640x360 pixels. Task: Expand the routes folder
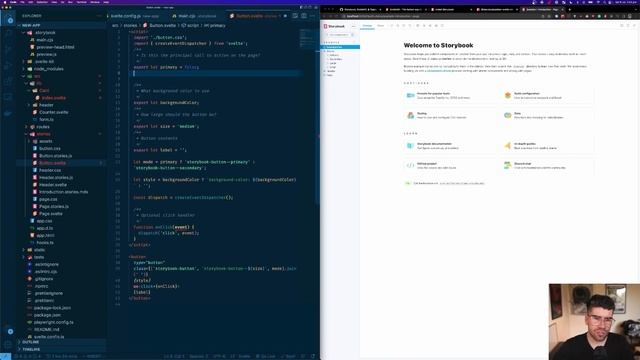(x=42, y=127)
